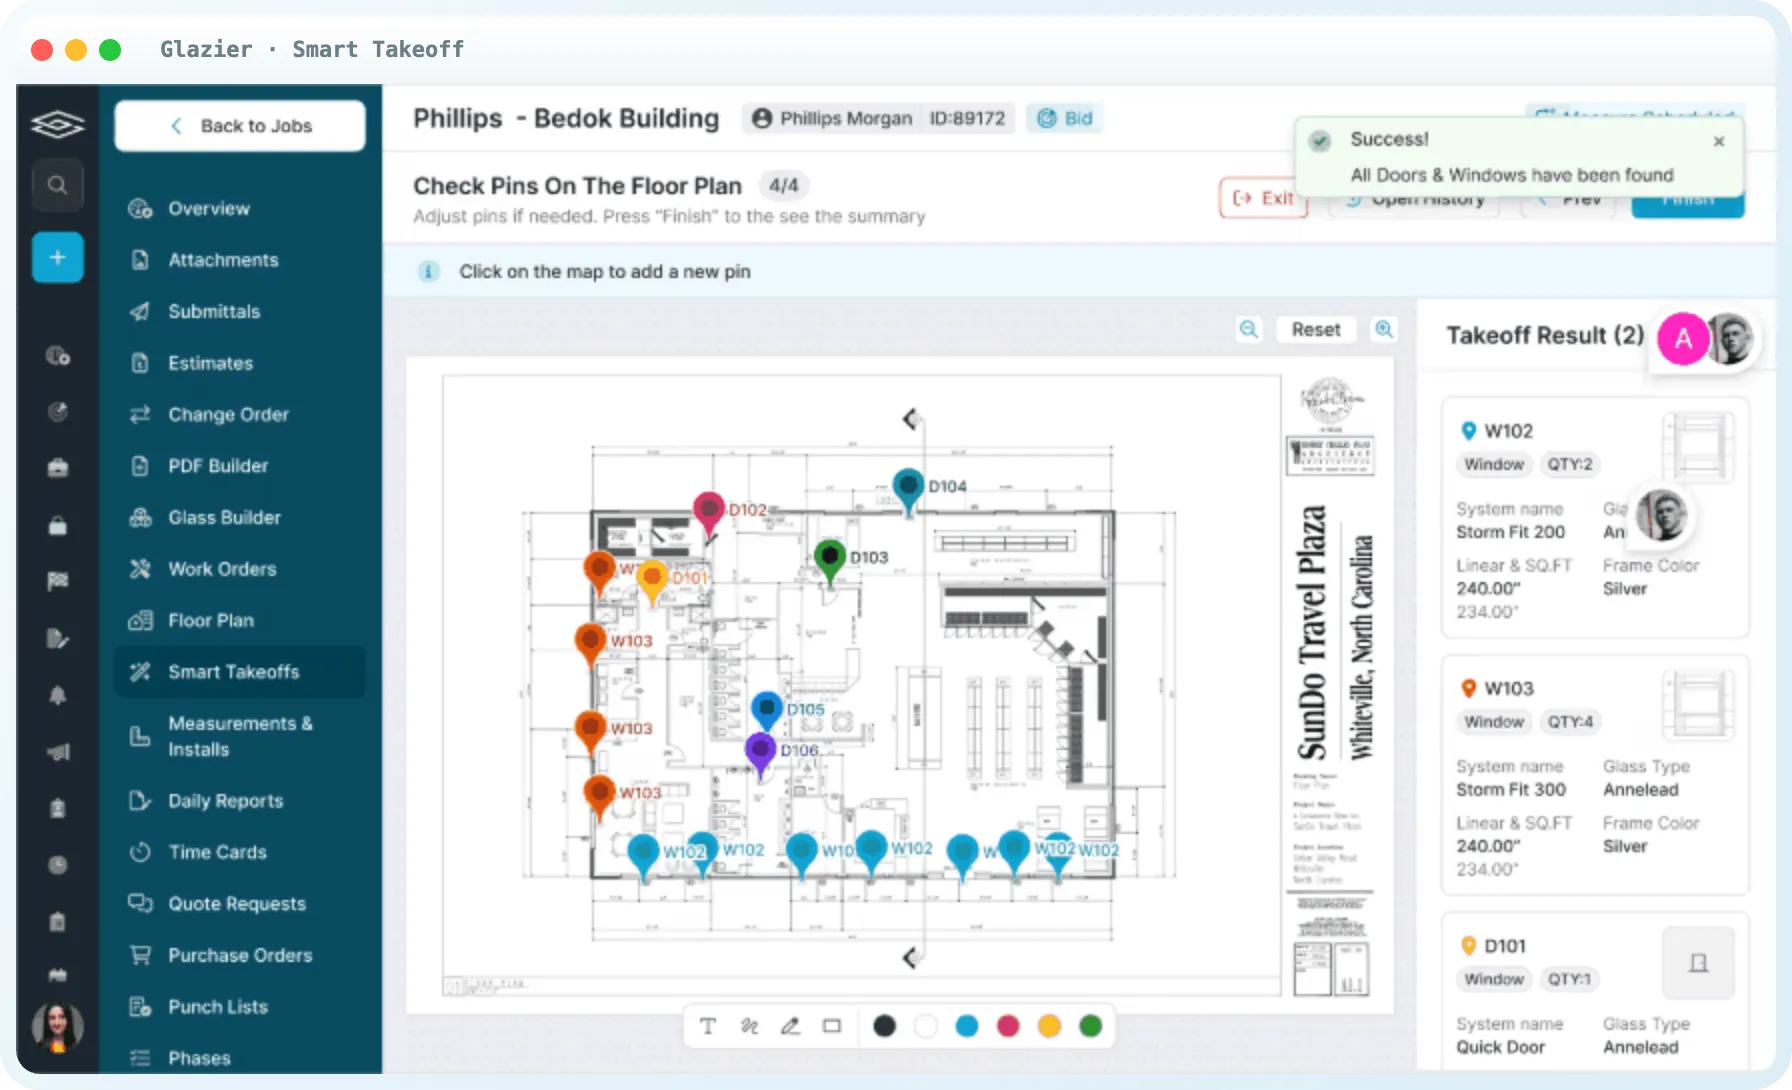Click the down arrow at plan bottom

(911, 958)
